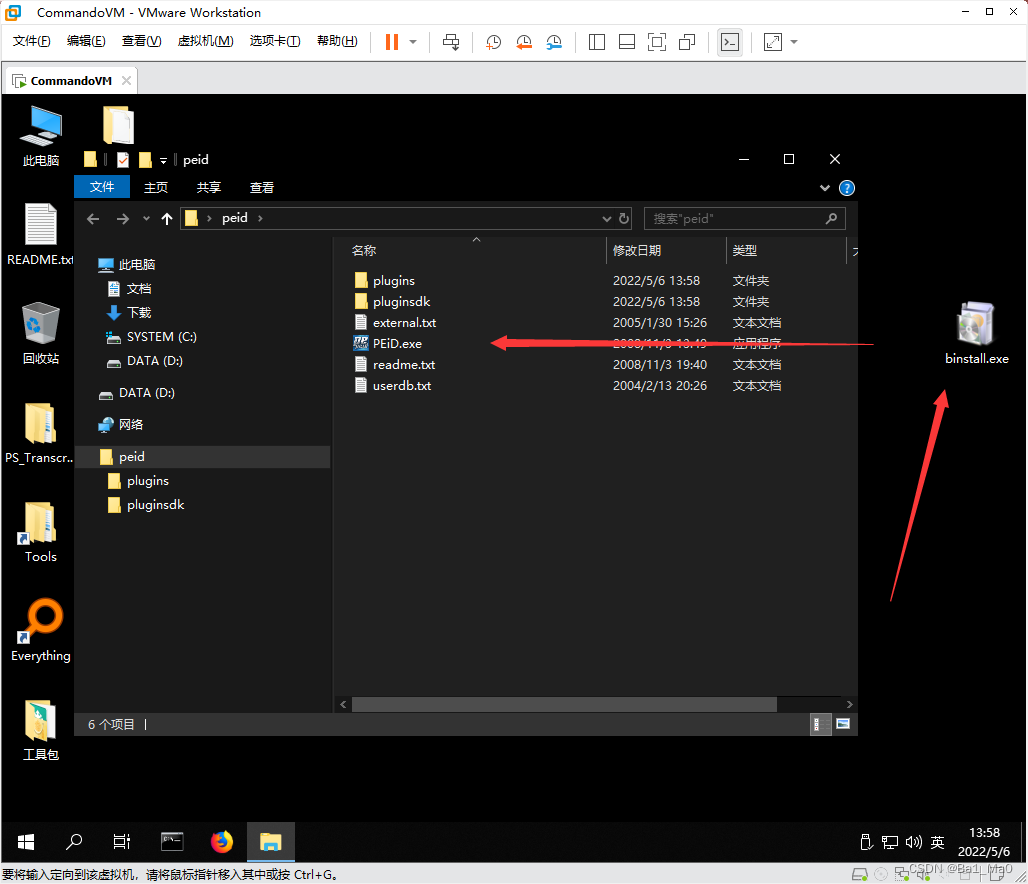The height and width of the screenshot is (884, 1028).
Task: Open the stretch display dropdown arrow
Action: click(794, 42)
